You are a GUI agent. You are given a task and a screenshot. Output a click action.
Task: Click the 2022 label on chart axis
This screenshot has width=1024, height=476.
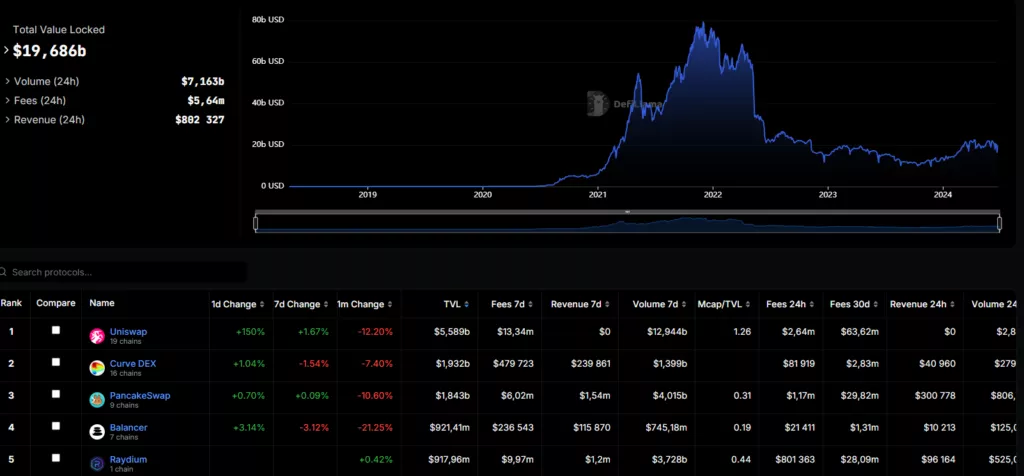pyautogui.click(x=712, y=195)
